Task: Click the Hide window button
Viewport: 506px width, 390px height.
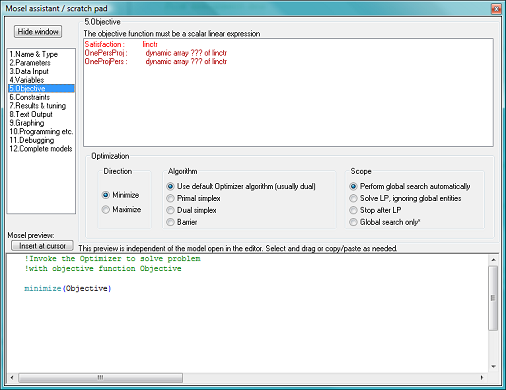Action: point(38,32)
